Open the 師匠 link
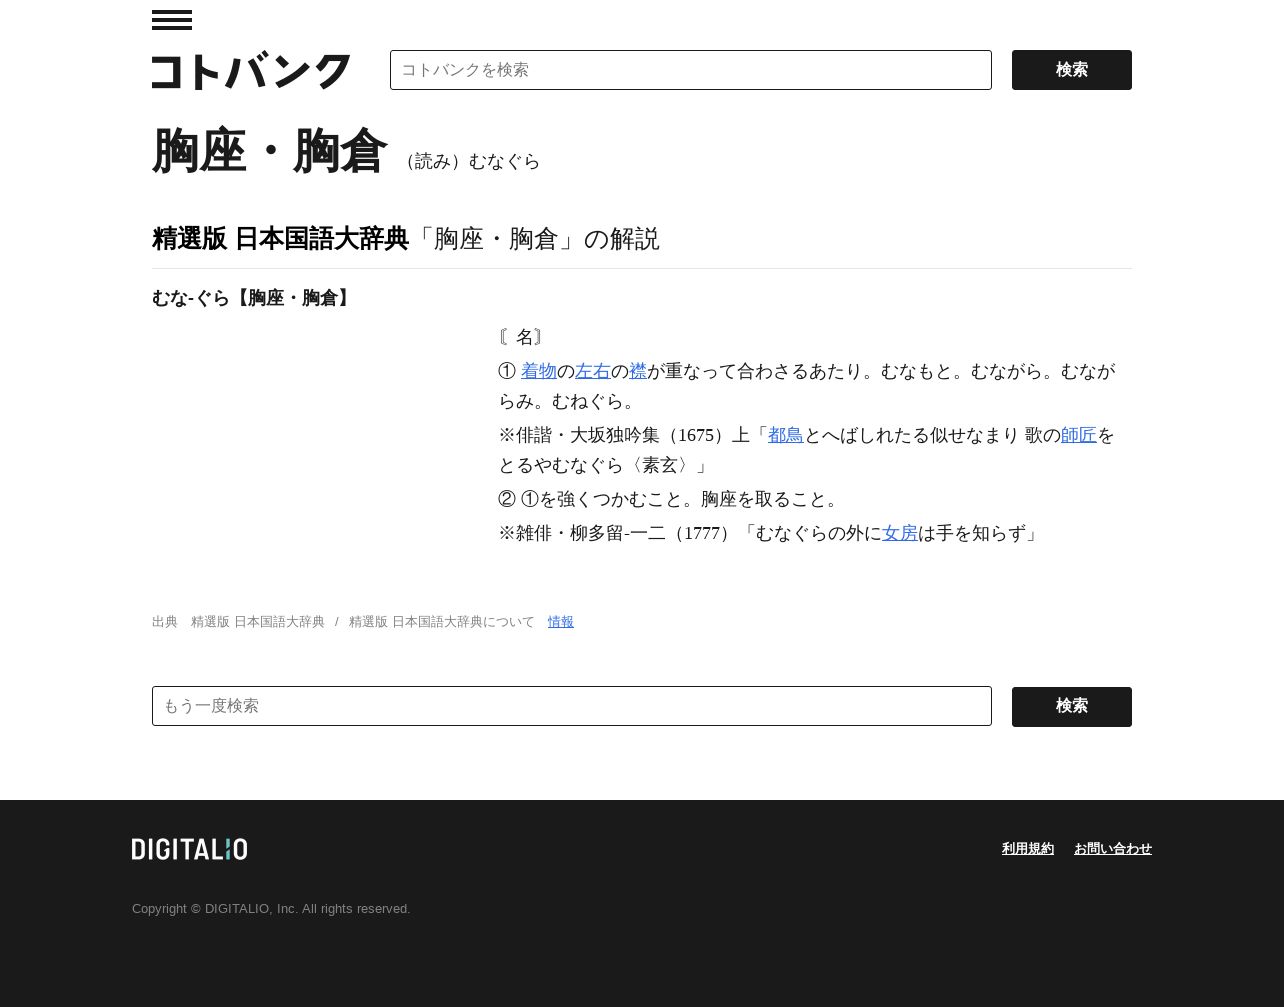Screen dimensions: 1284x1007 pyautogui.click(x=1078, y=435)
